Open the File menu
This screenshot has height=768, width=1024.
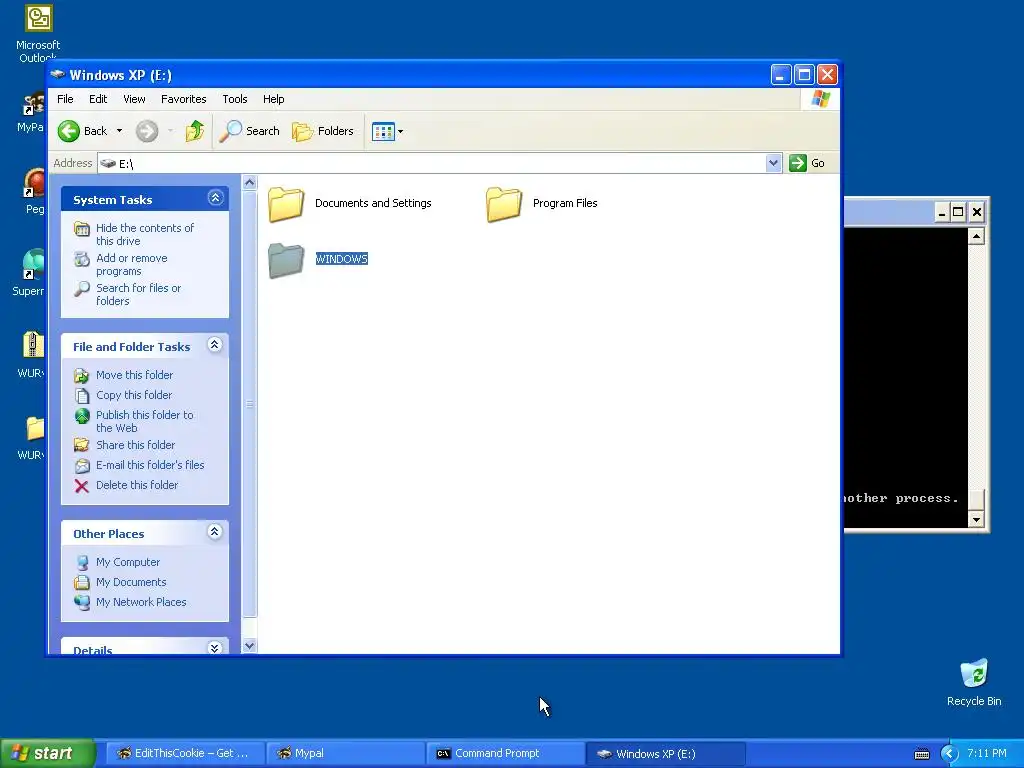coord(65,99)
